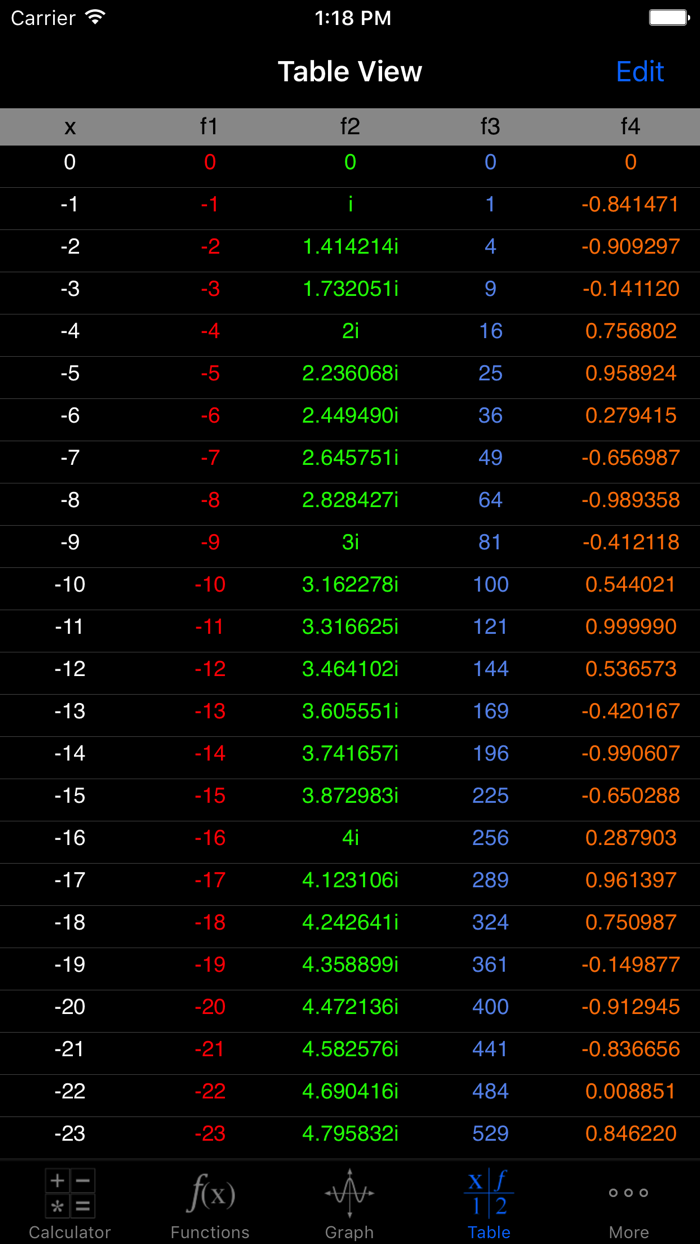Select the f4 value 0.961397
This screenshot has width=700, height=1244.
tap(630, 880)
